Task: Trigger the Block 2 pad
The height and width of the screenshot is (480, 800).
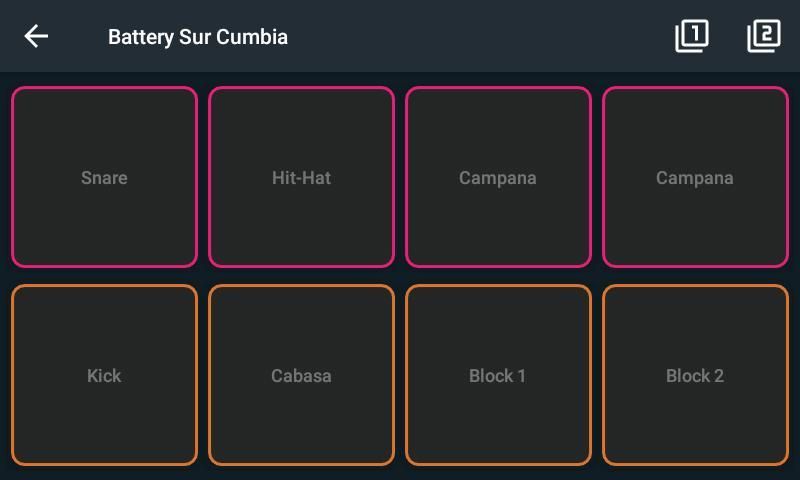Action: click(x=695, y=375)
